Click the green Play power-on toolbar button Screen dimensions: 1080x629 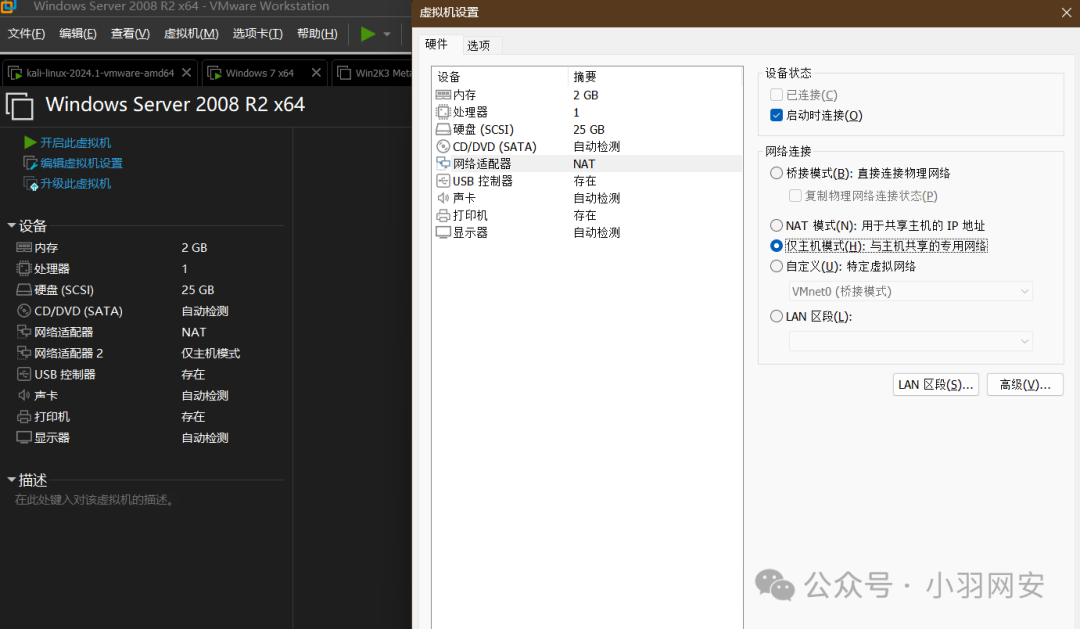click(368, 34)
